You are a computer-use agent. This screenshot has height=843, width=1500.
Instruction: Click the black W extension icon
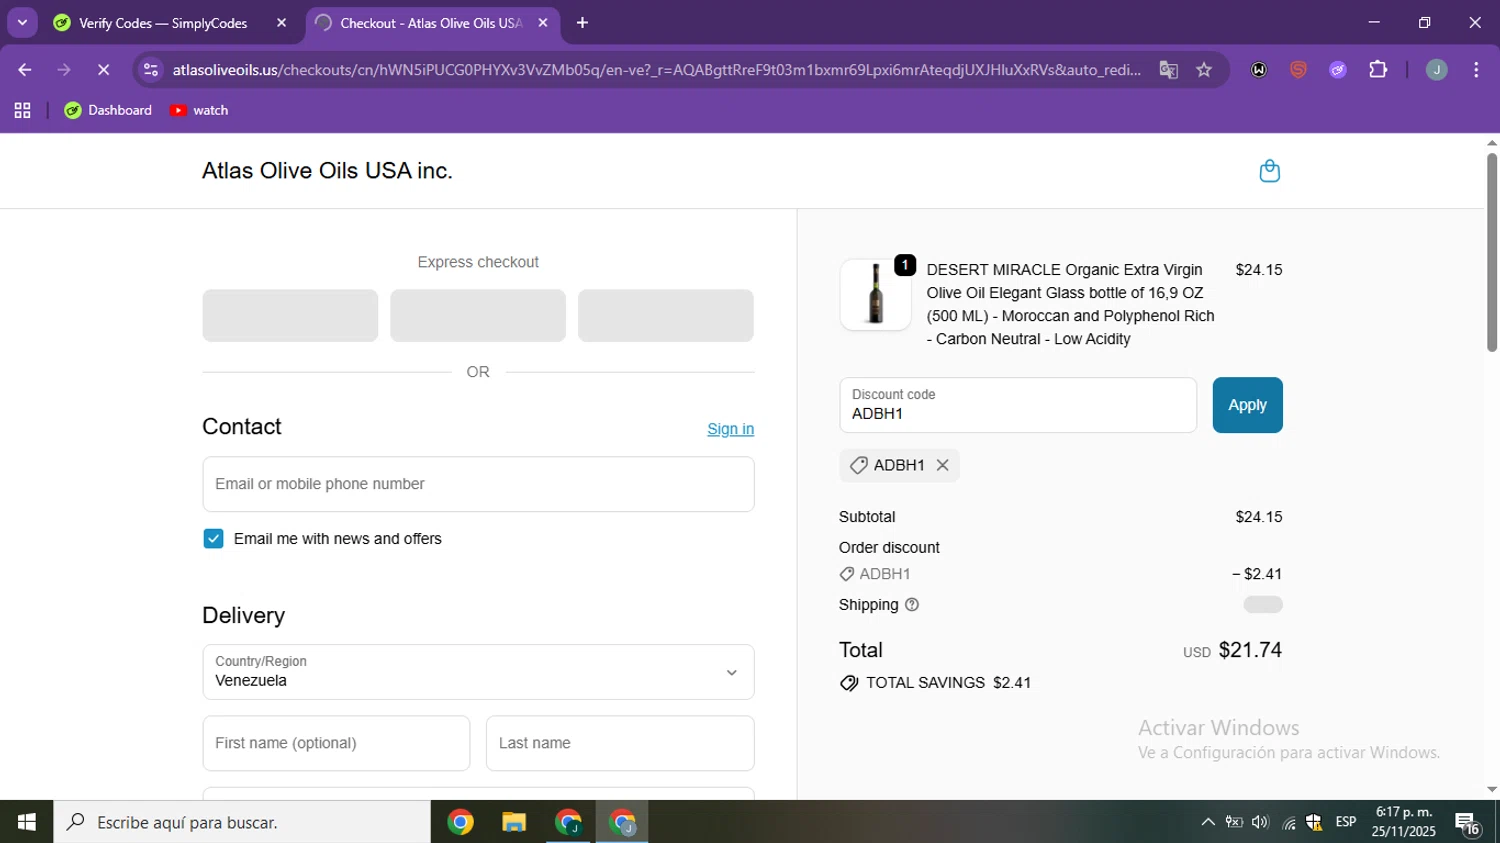[1259, 70]
